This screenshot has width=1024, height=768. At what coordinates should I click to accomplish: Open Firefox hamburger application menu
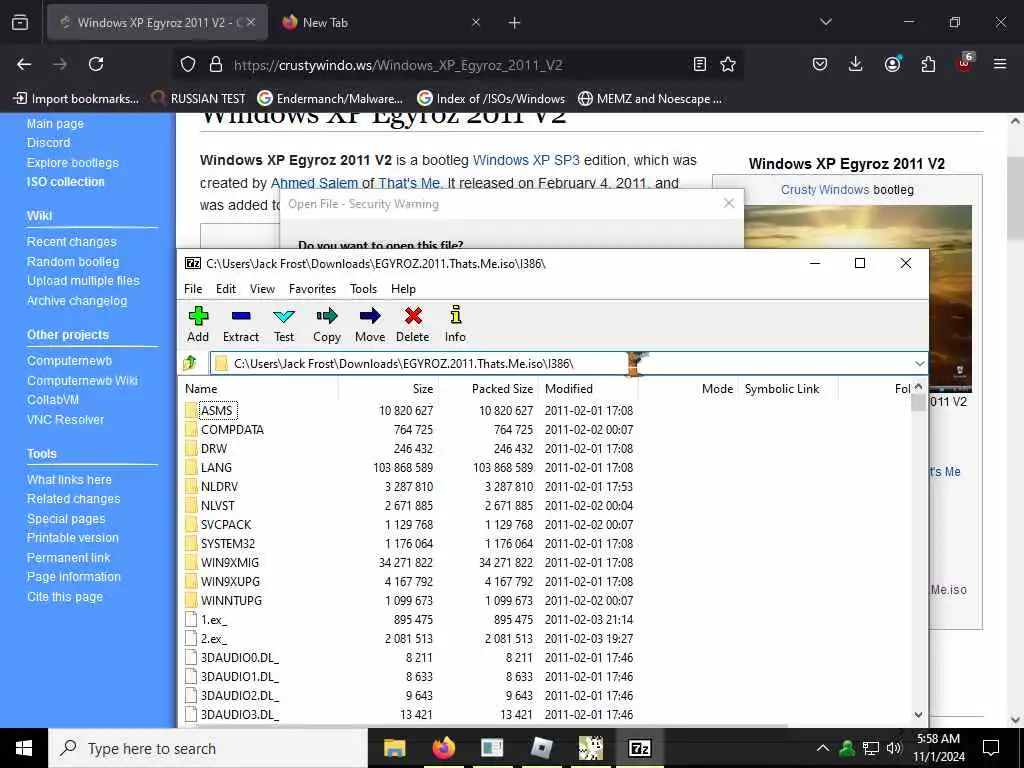1000,64
